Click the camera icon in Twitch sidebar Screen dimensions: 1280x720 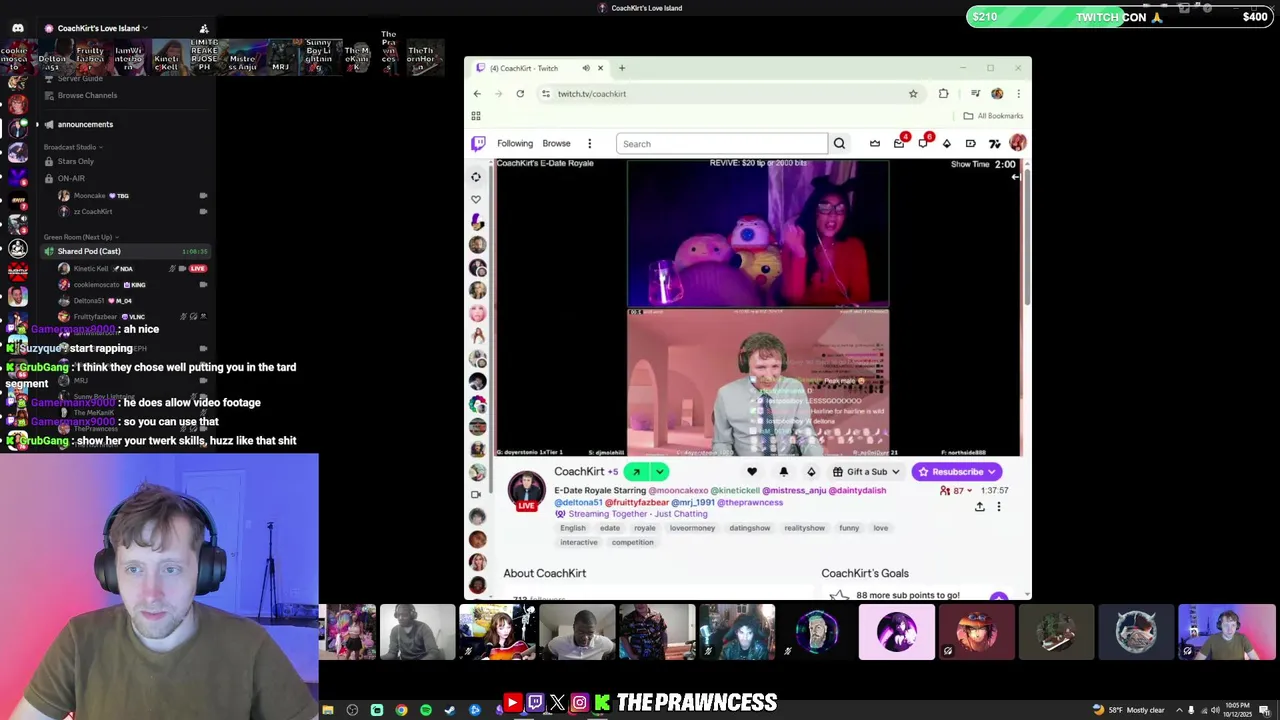476,494
